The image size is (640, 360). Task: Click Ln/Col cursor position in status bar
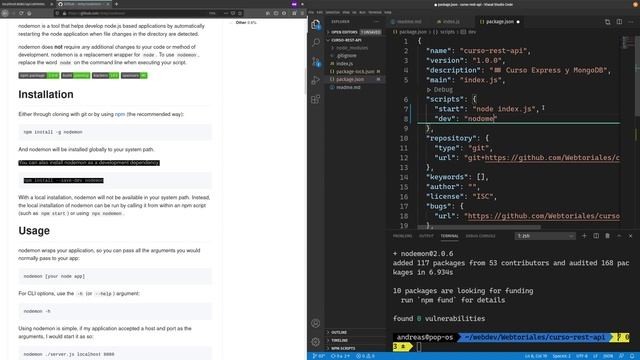pos(536,356)
